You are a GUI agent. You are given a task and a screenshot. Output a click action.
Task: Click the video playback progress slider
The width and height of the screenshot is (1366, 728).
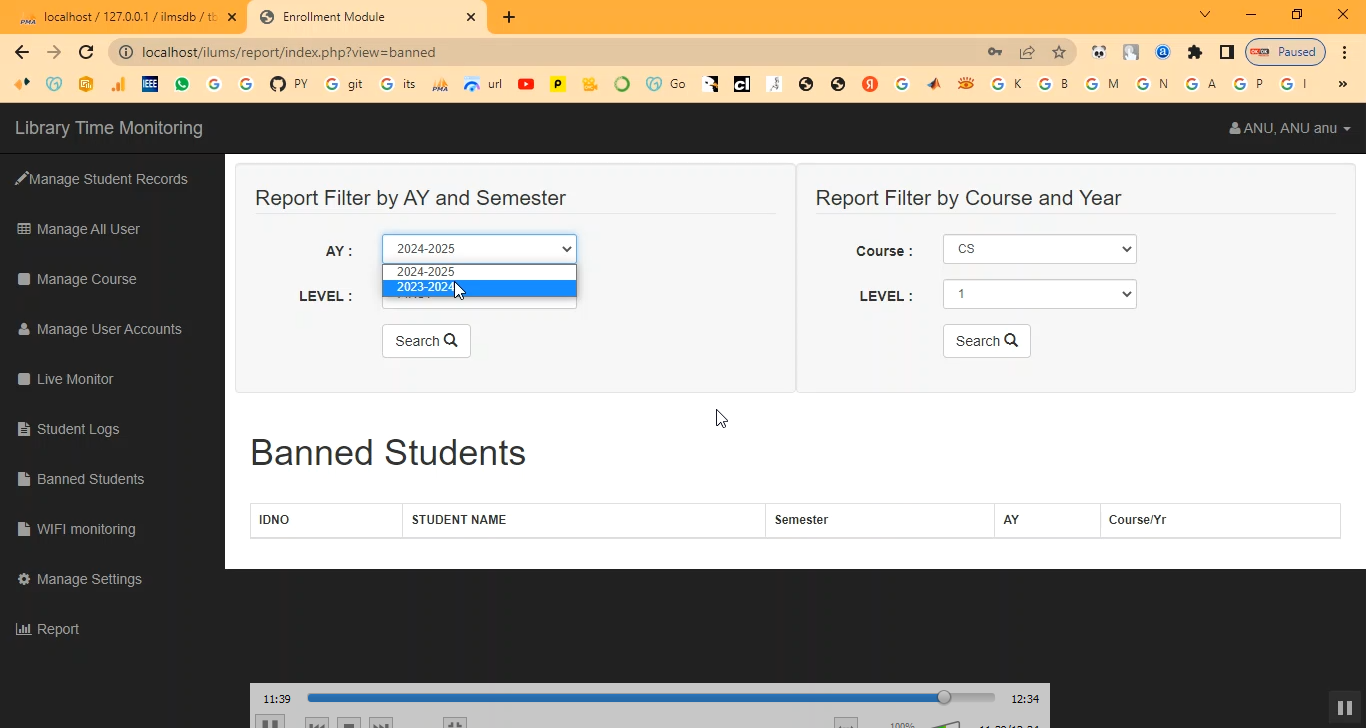pyautogui.click(x=650, y=698)
